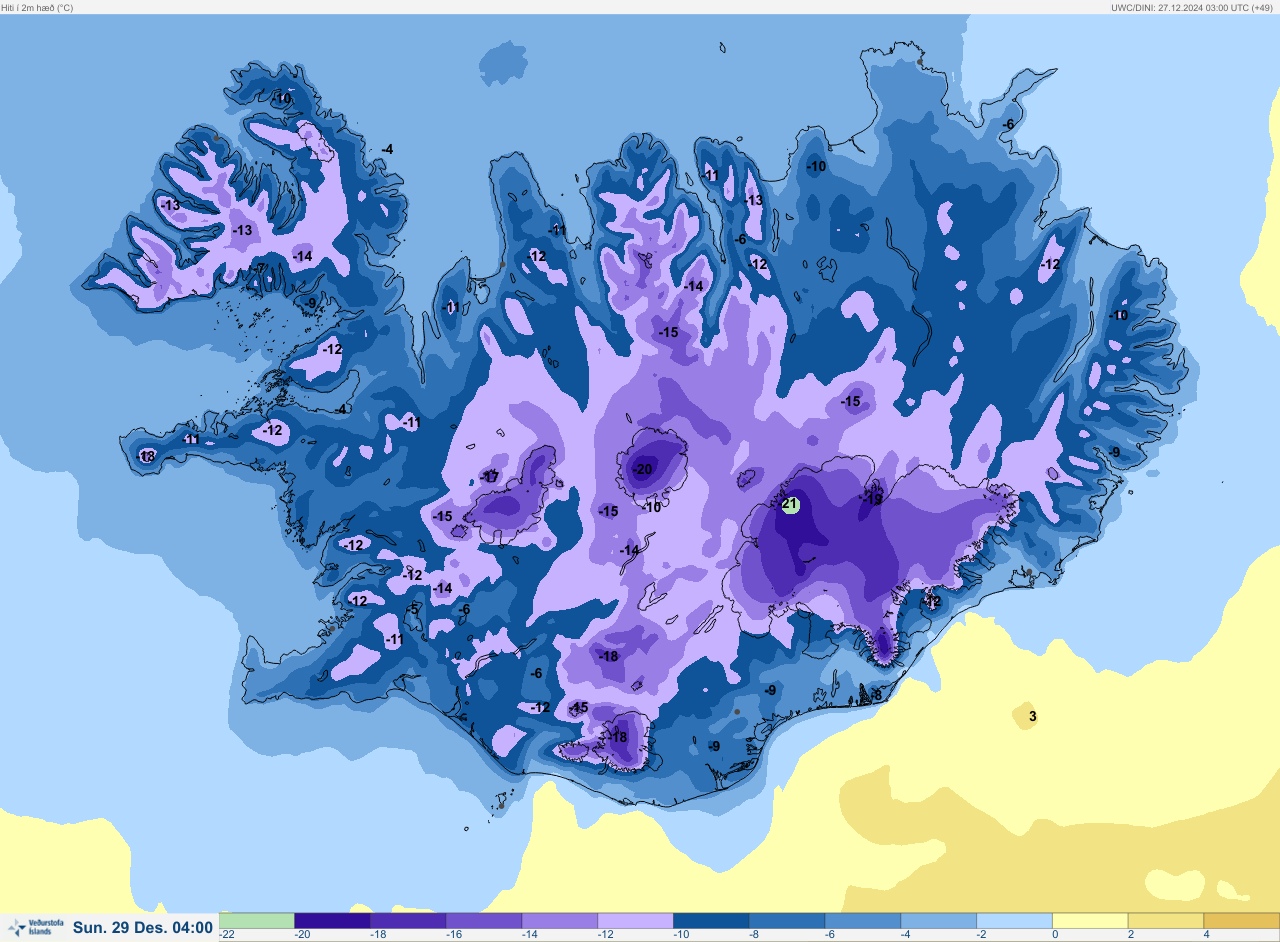Click the legend tick label -6
The height and width of the screenshot is (942, 1280).
(830, 935)
